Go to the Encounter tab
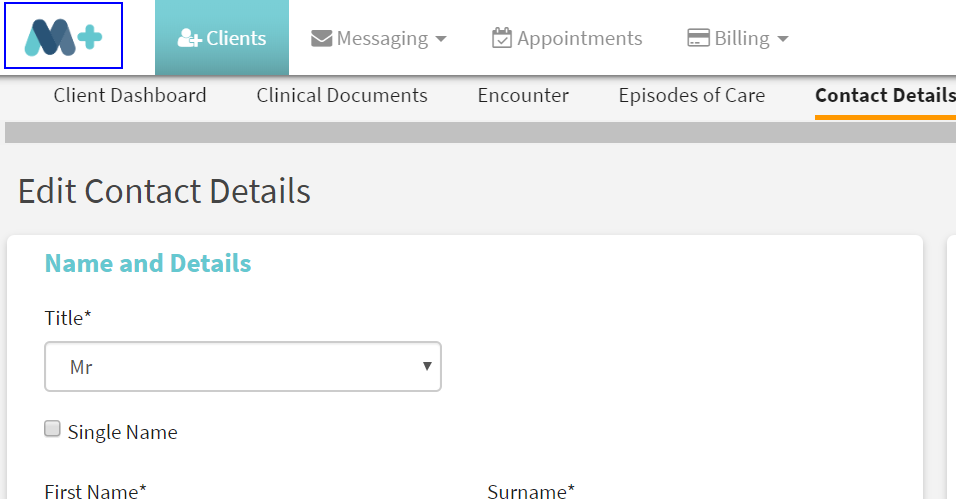The image size is (956, 499). [x=523, y=96]
